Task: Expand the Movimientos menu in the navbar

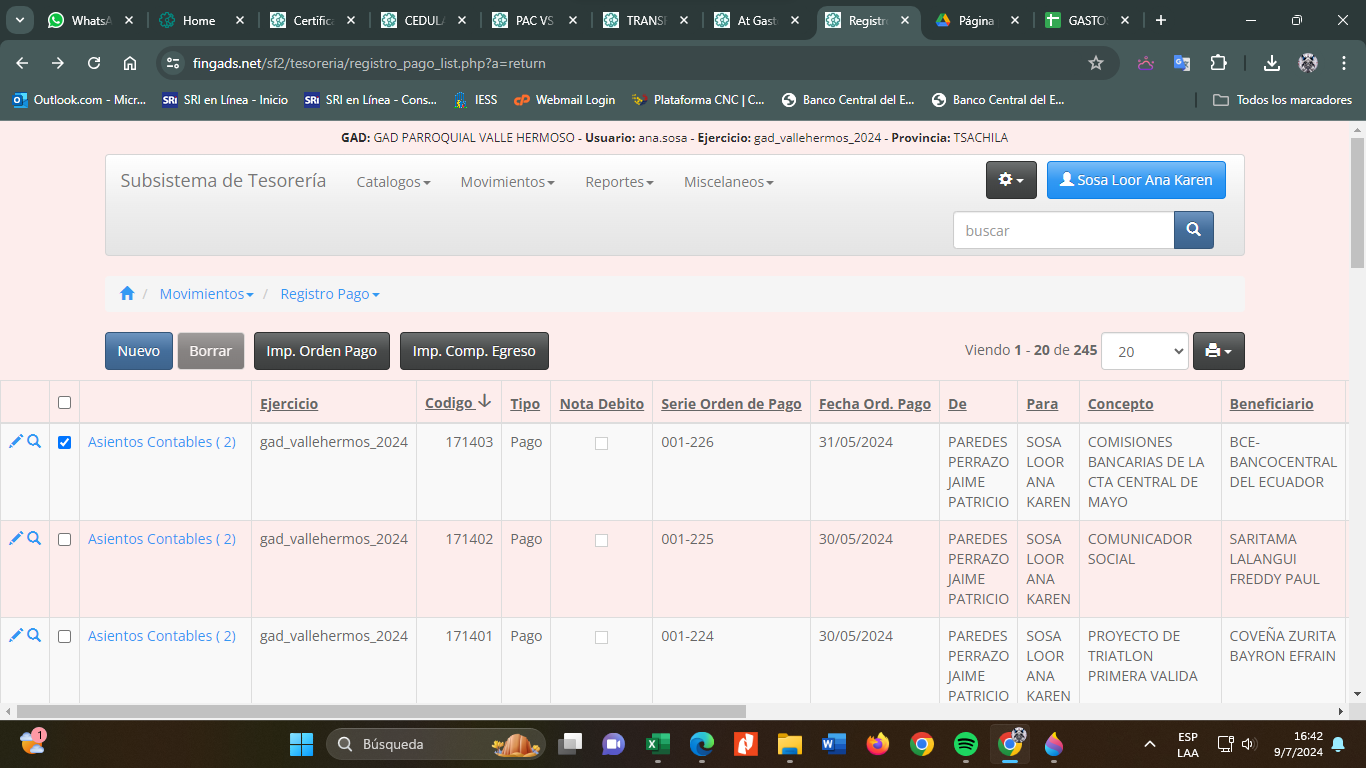Action: pyautogui.click(x=507, y=182)
